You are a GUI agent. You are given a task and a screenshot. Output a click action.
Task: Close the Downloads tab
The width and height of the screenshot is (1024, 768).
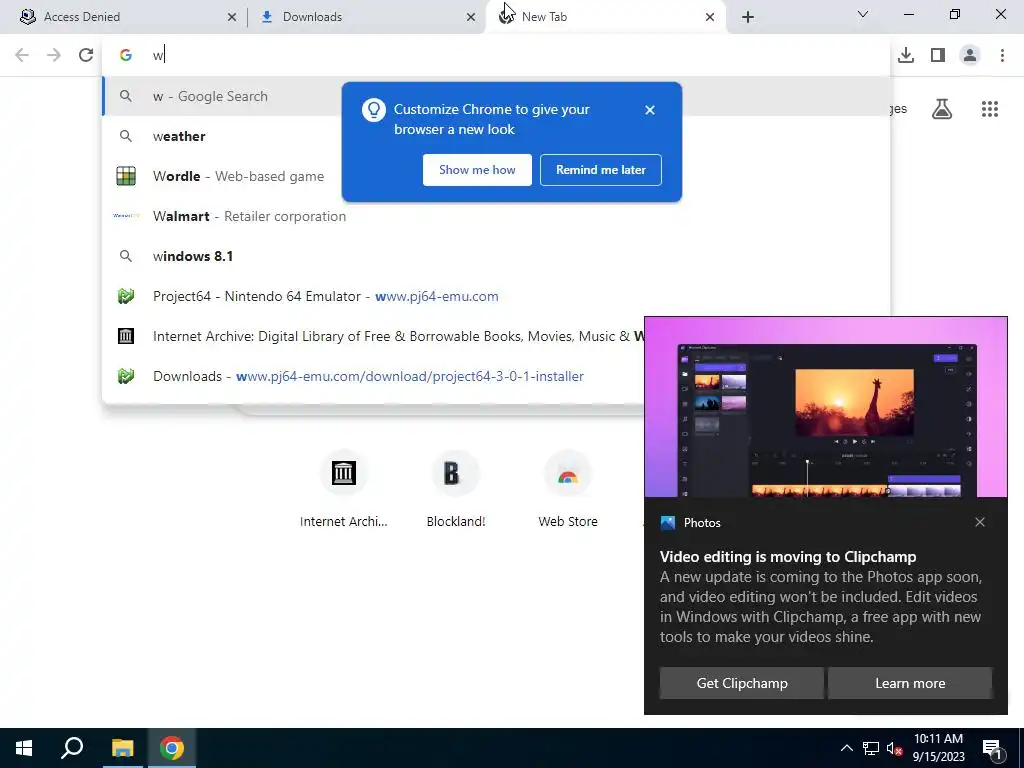click(x=471, y=17)
